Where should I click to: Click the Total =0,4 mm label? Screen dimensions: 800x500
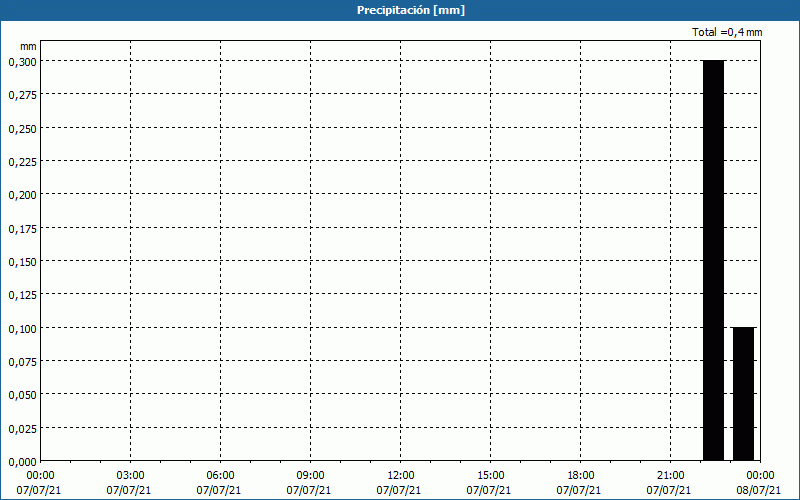pos(727,32)
